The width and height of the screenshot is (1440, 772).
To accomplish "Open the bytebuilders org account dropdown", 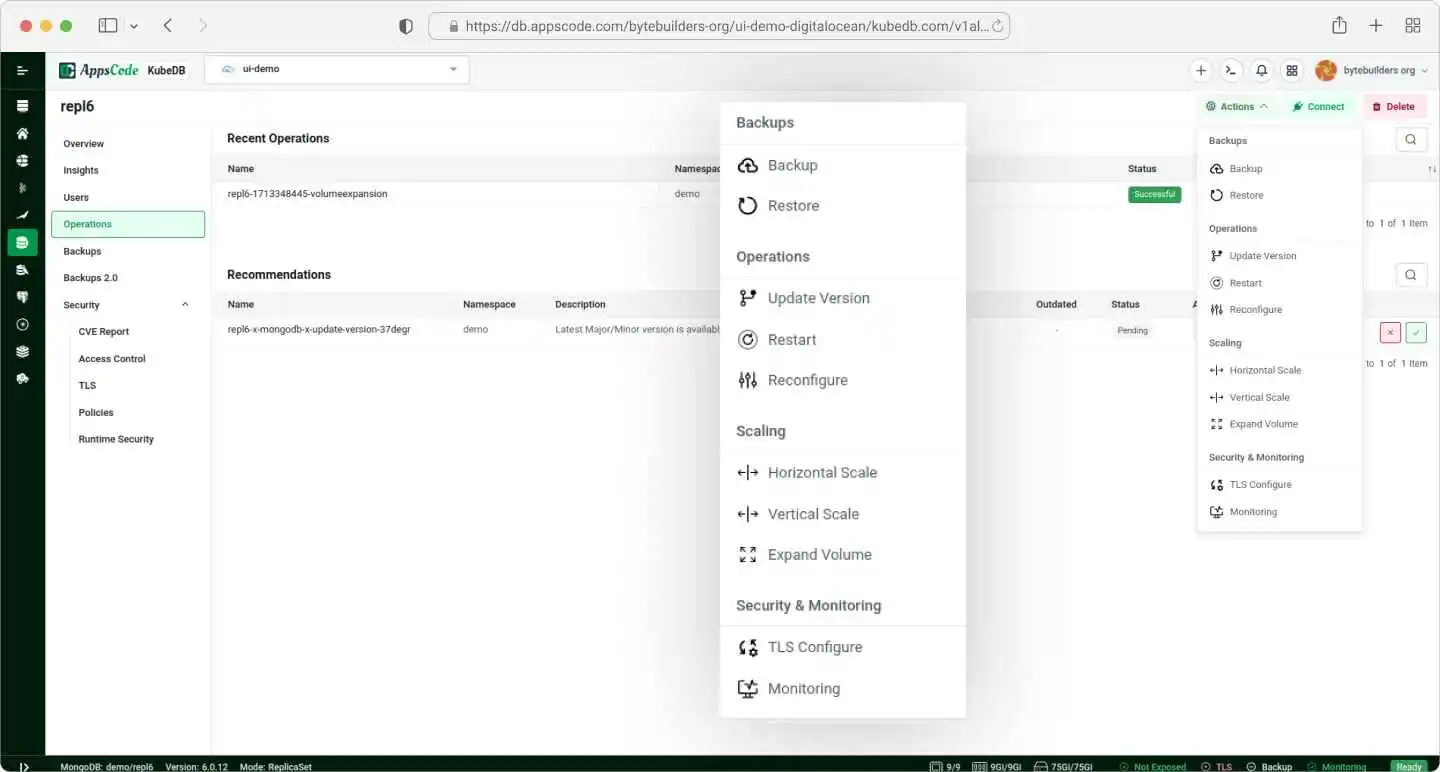I will 1371,70.
